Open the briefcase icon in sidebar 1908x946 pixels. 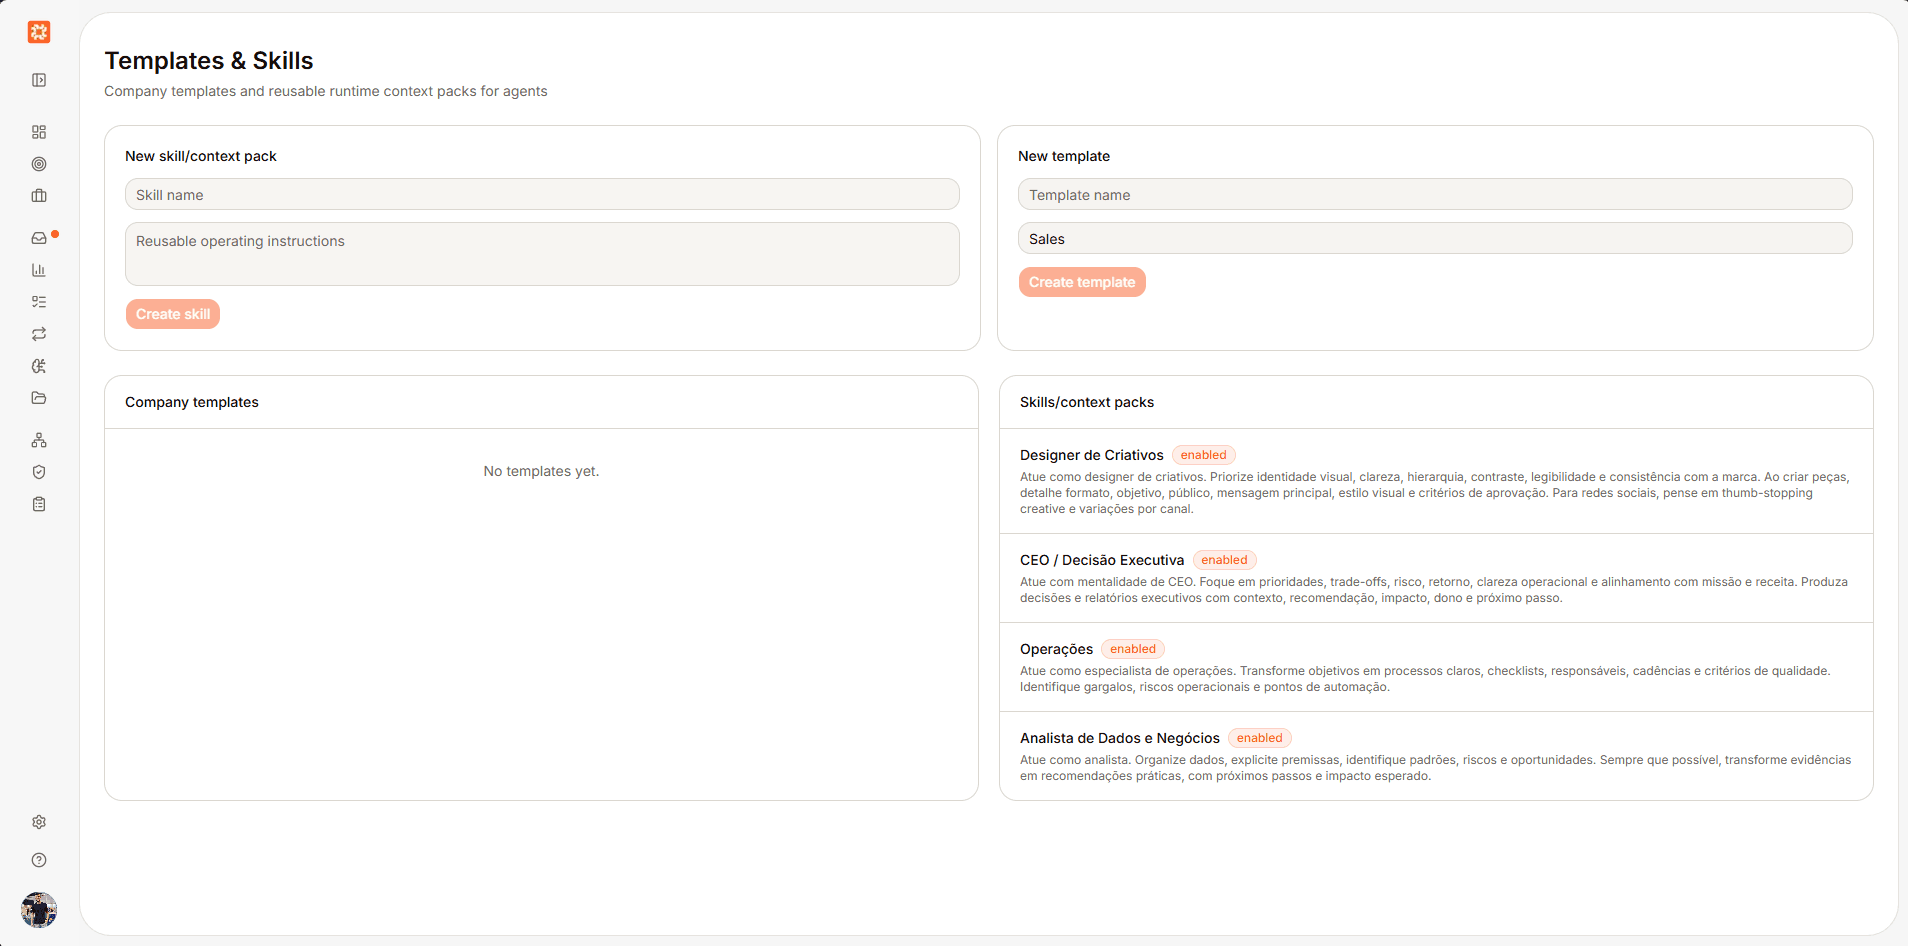click(x=39, y=196)
